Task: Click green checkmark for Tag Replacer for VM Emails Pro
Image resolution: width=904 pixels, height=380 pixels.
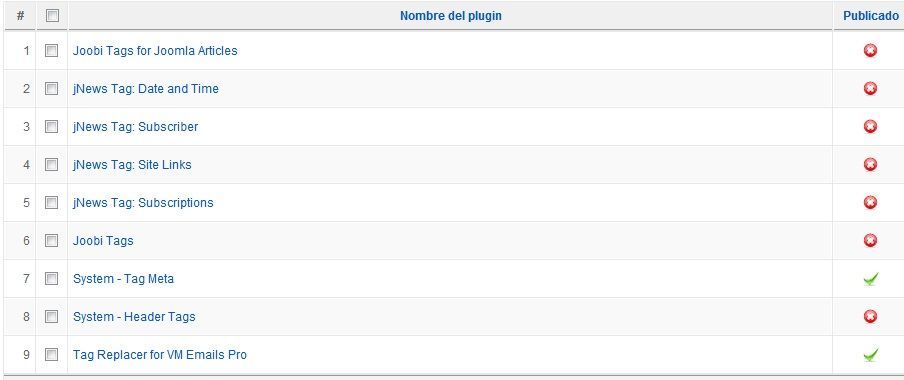Action: (871, 355)
